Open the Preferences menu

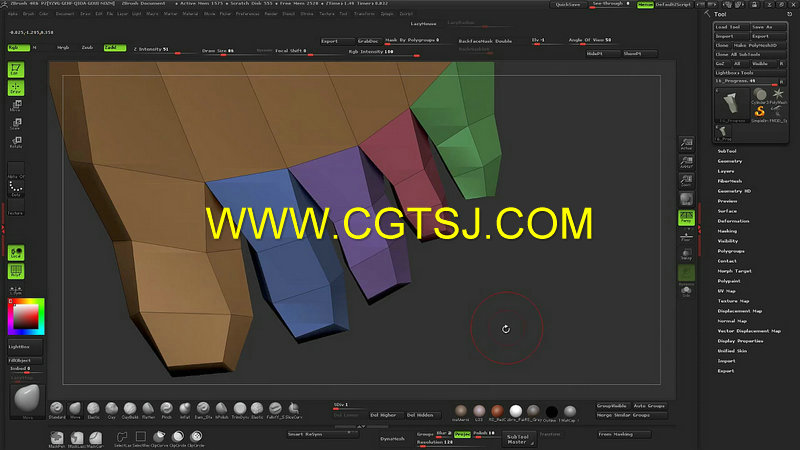point(247,14)
